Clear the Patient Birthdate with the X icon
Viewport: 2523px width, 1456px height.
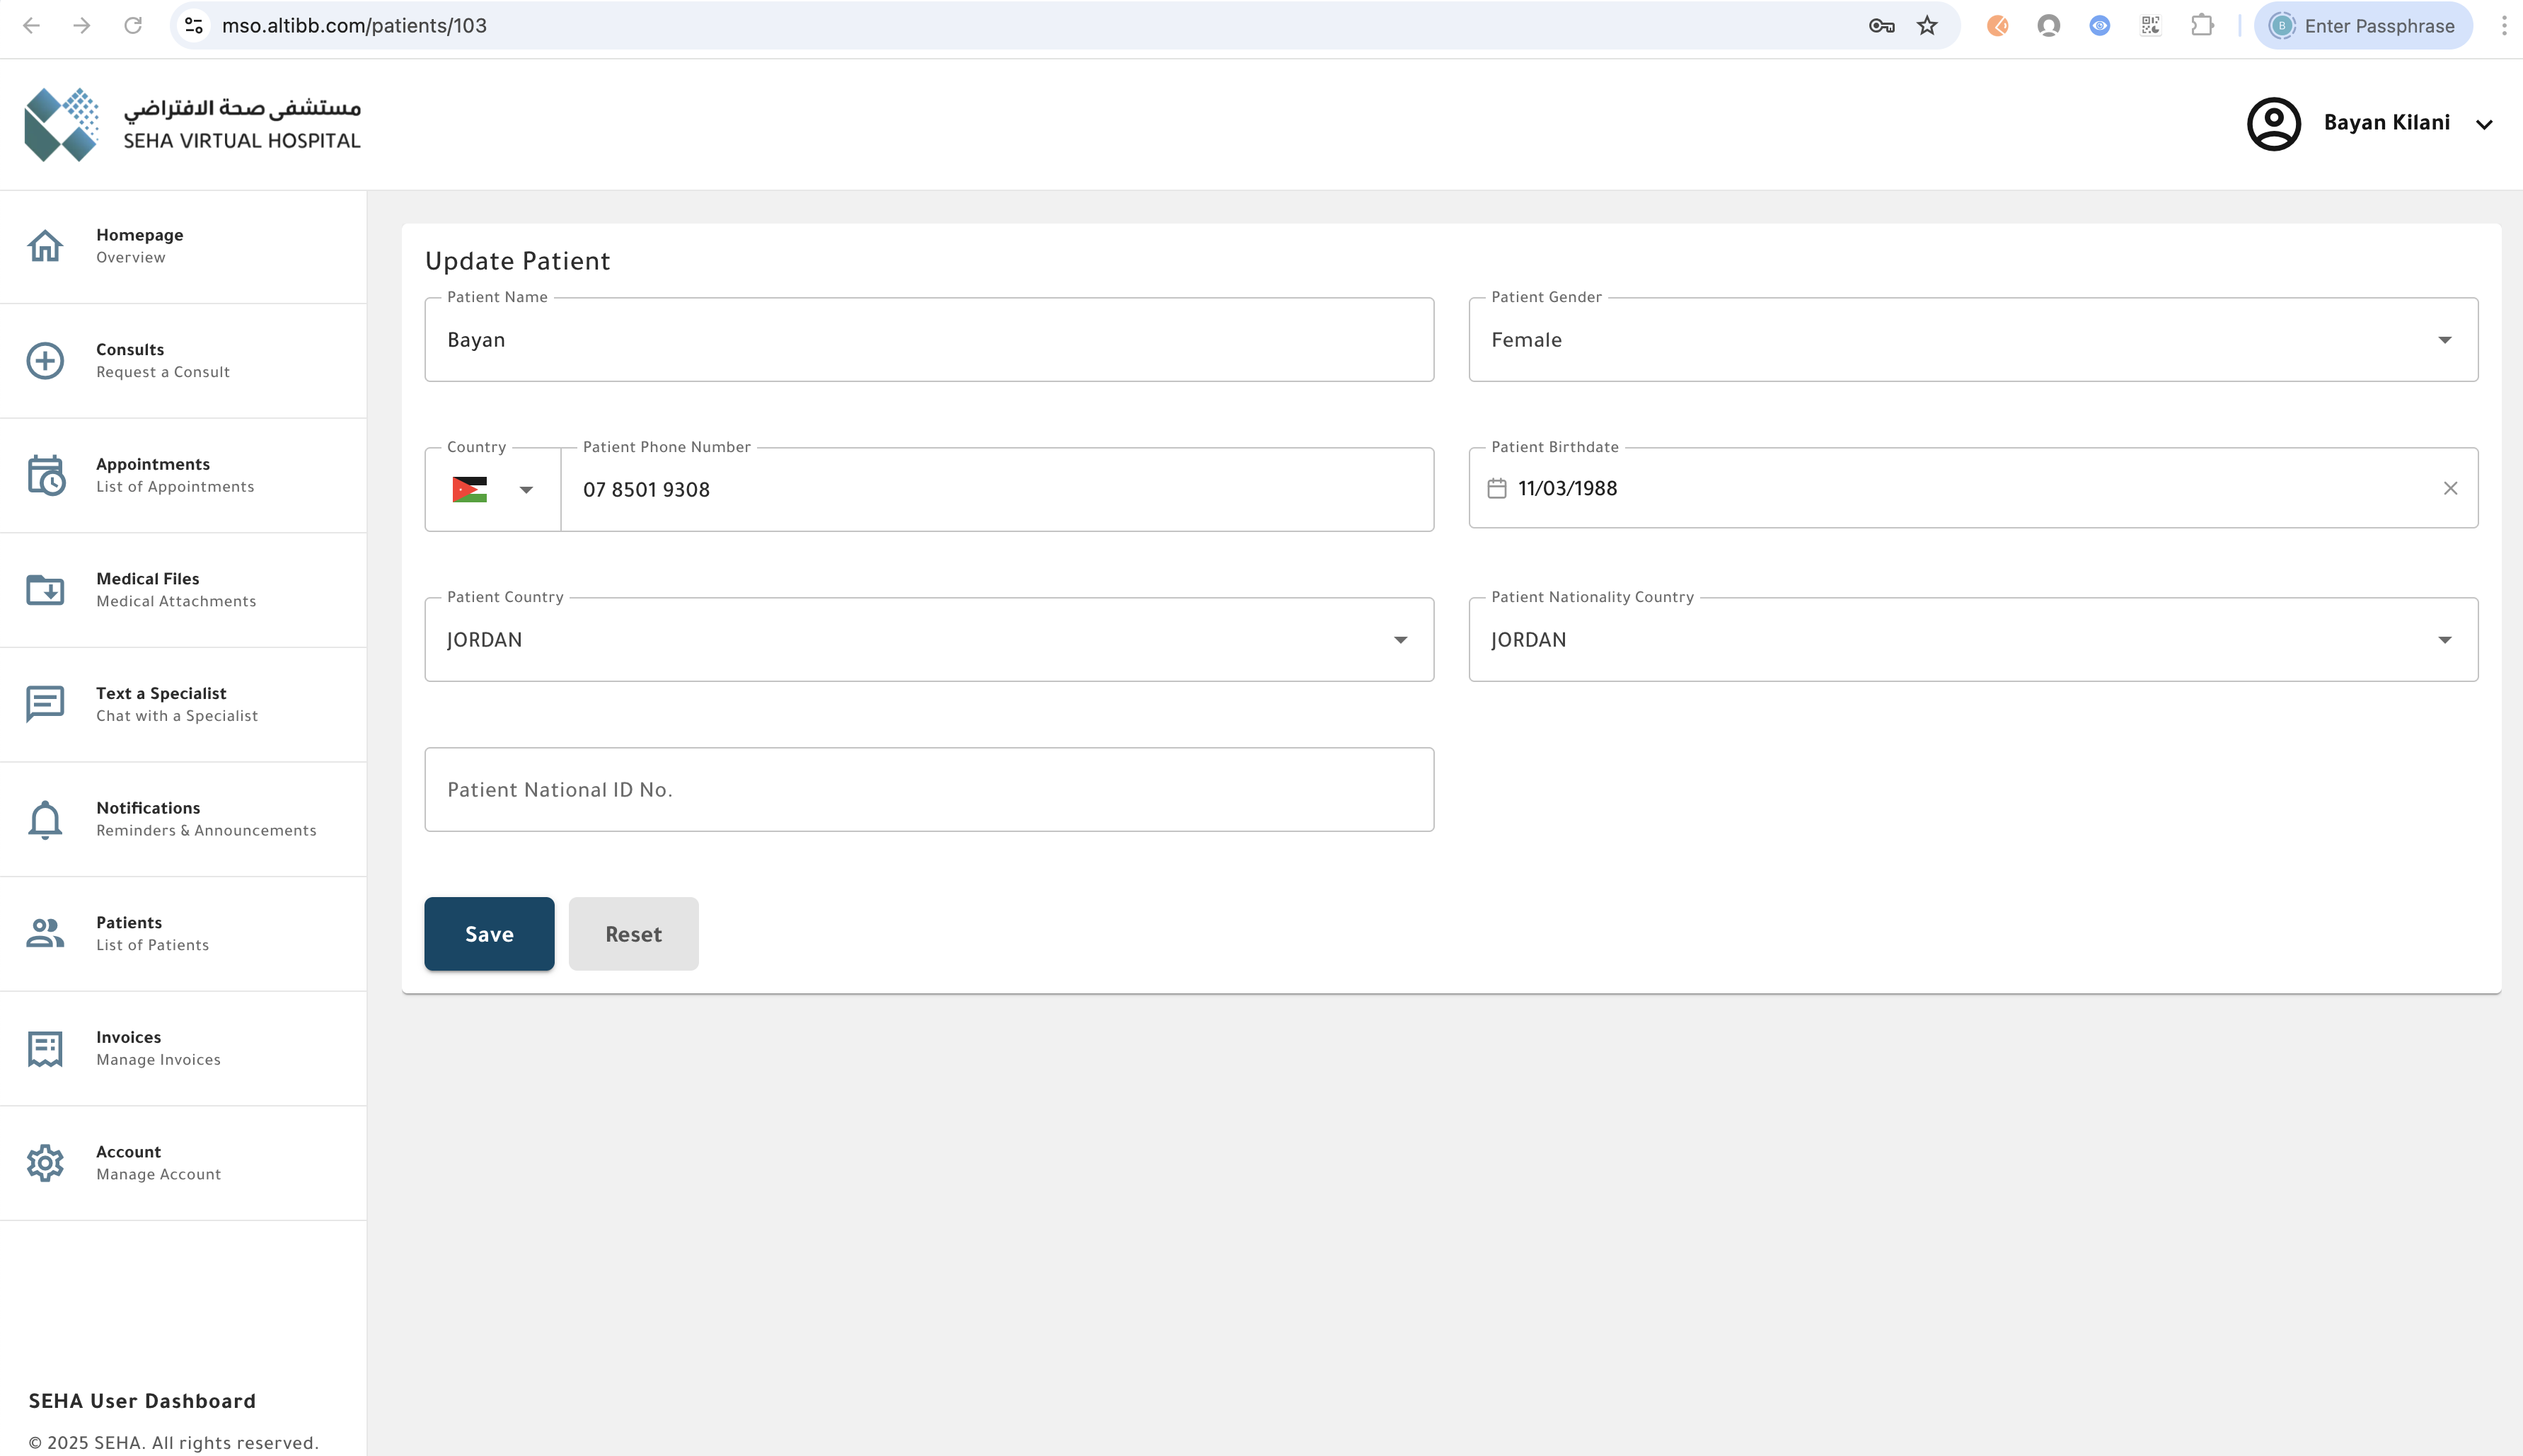point(2450,488)
